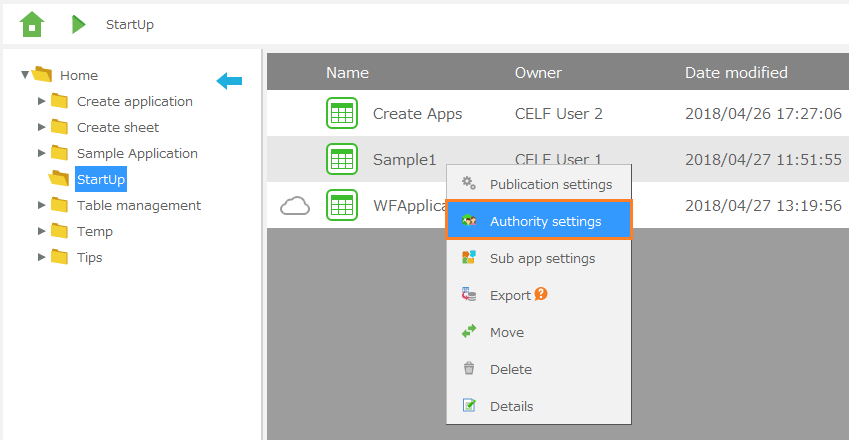The image size is (849, 440).
Task: Expand the Tips folder arrow
Action: [41, 257]
